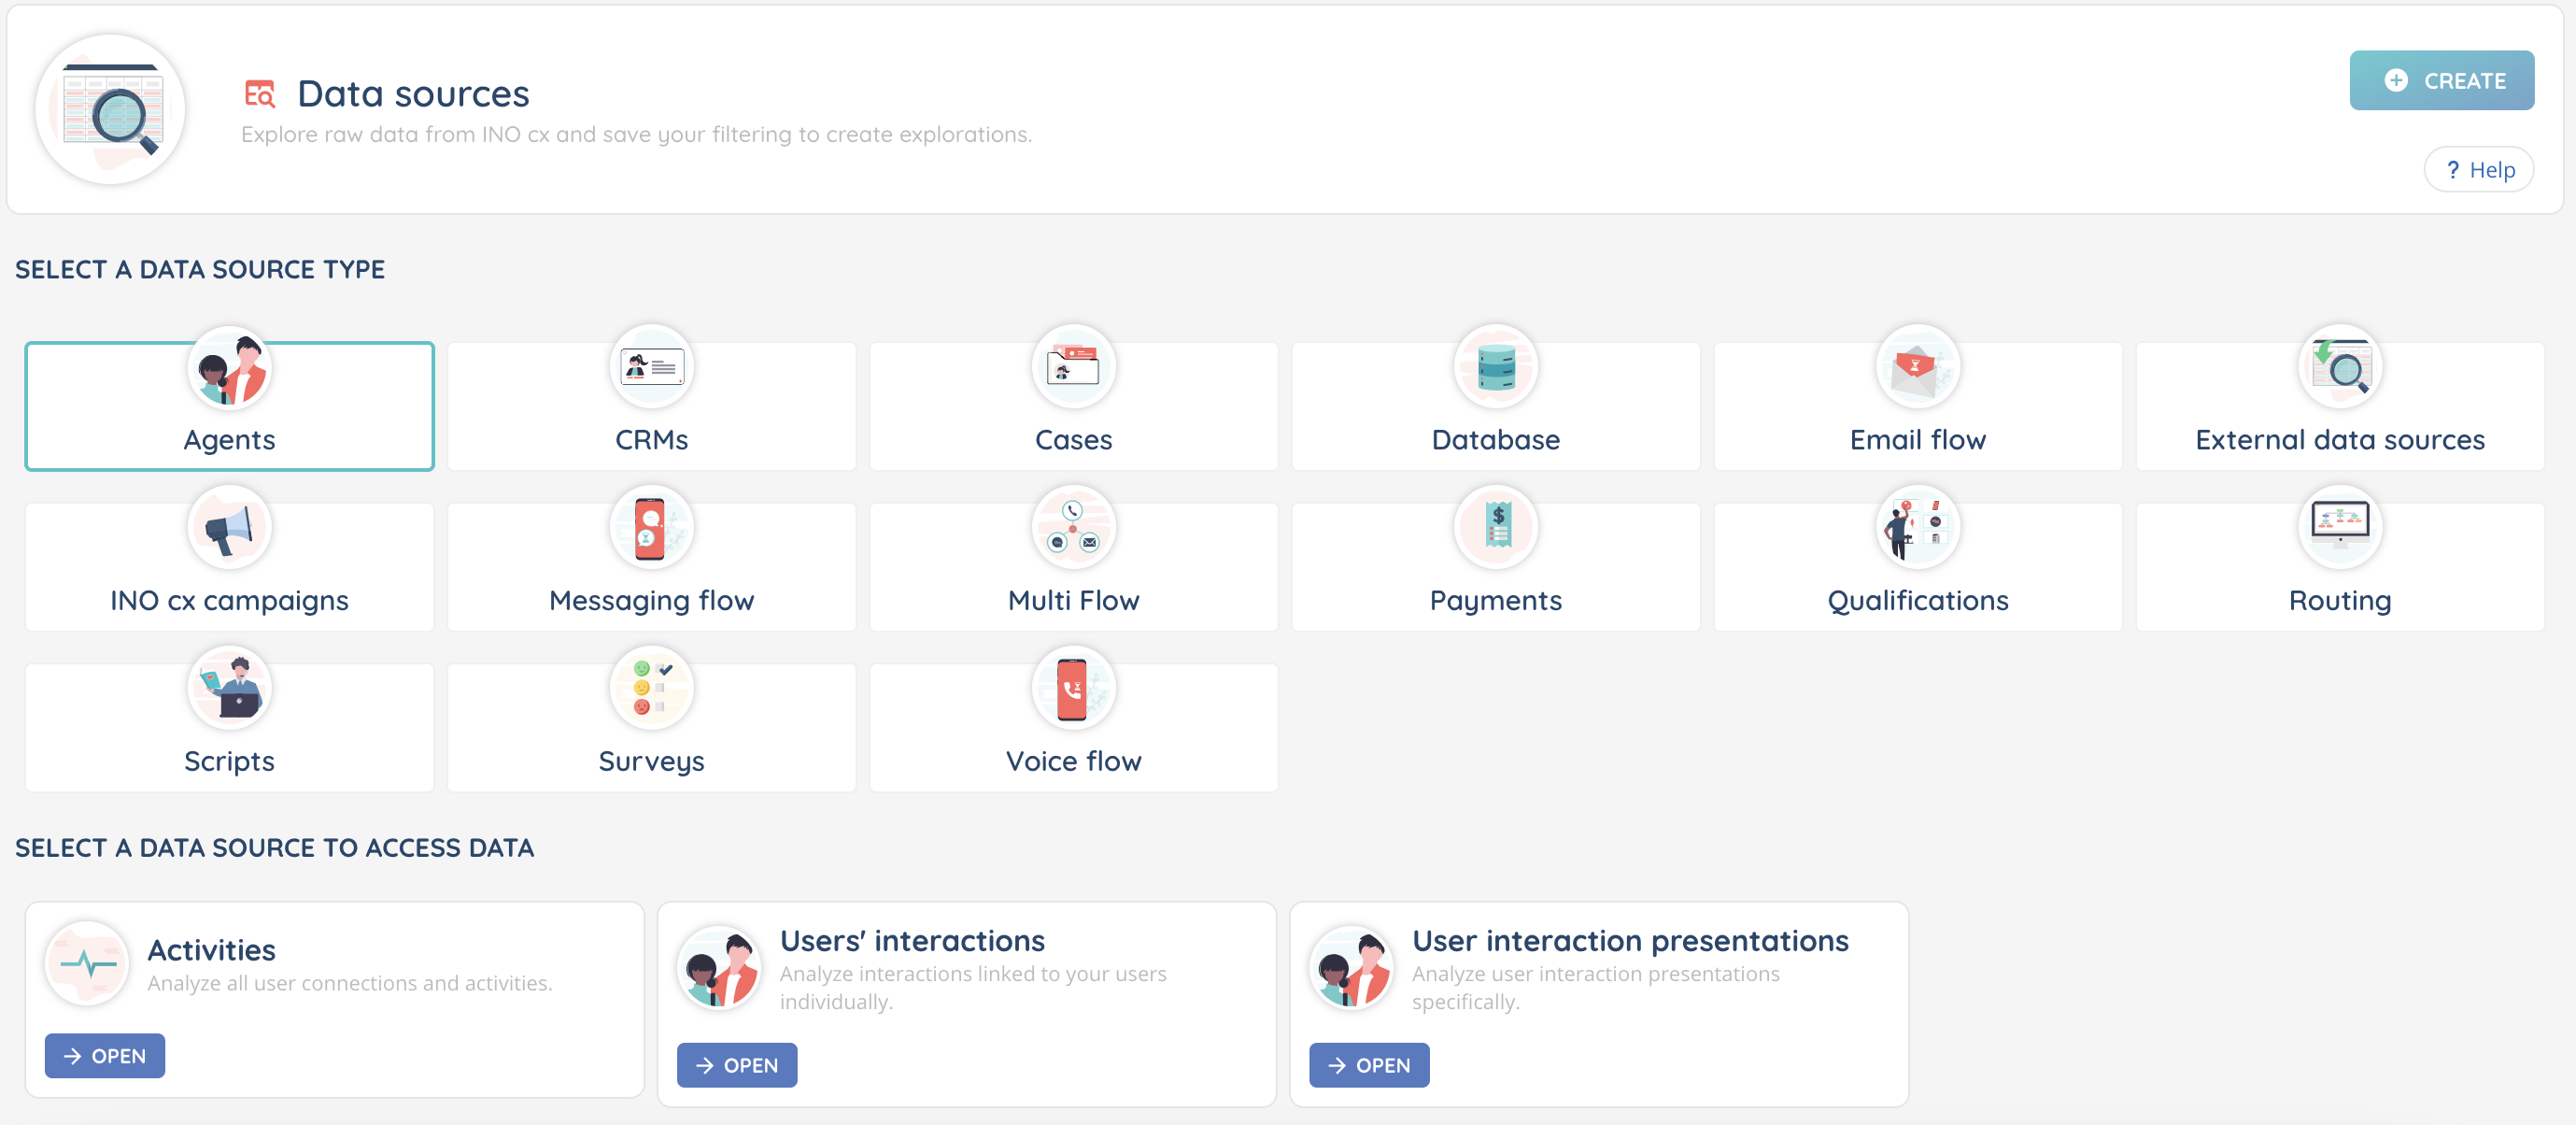Select the Surveys smiley faces icon

tap(651, 688)
